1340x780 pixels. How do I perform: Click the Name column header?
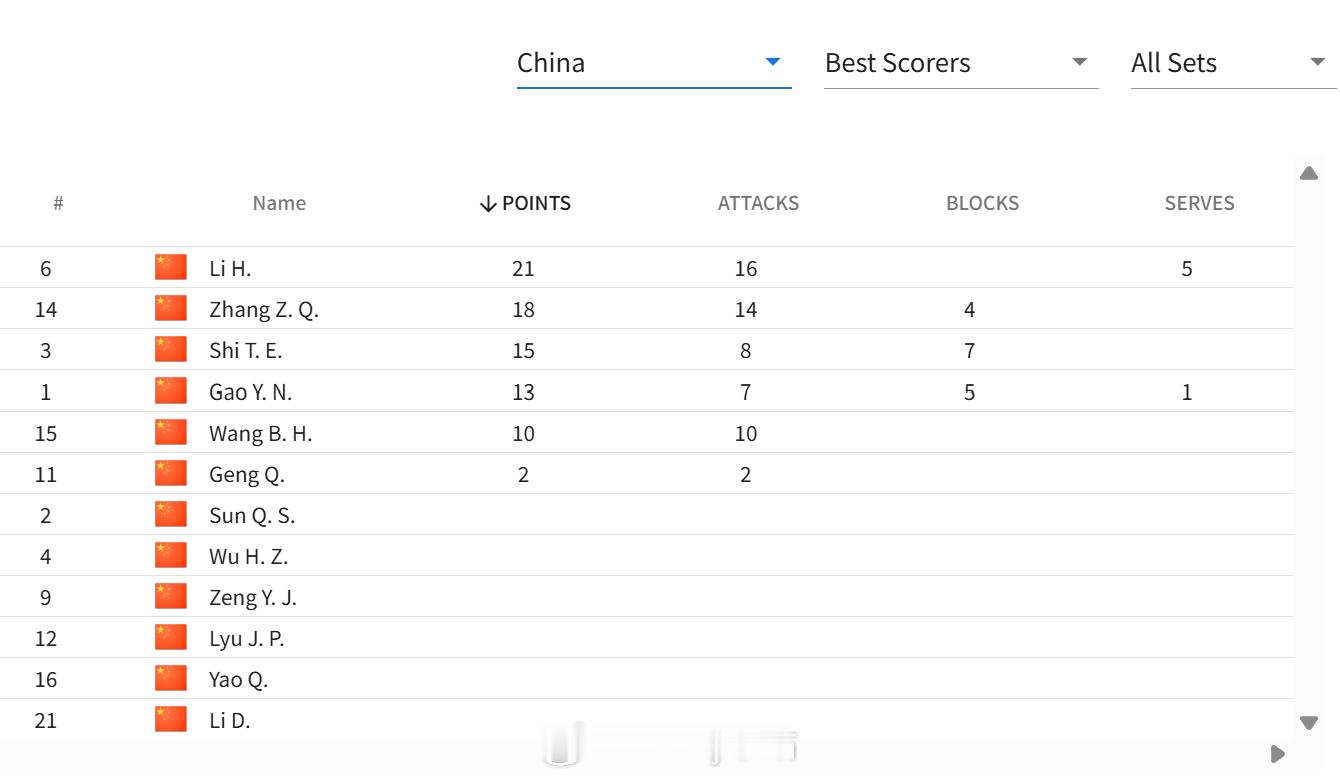pyautogui.click(x=279, y=203)
